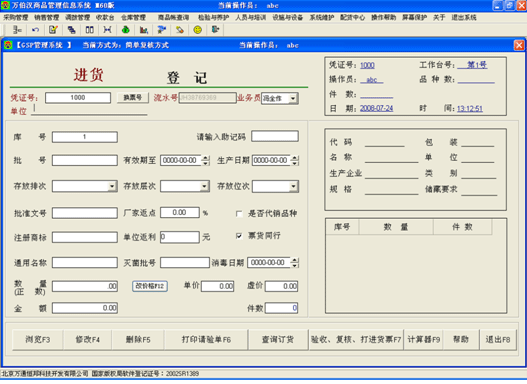
Task: Click the tree-structure icon in the toolbar
Action: [17, 30]
